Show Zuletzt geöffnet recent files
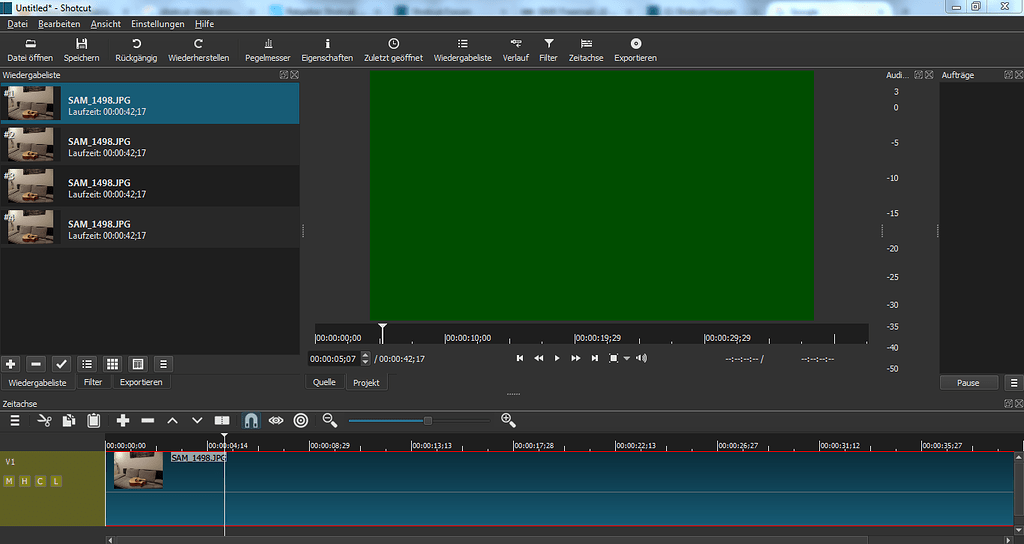 (393, 50)
